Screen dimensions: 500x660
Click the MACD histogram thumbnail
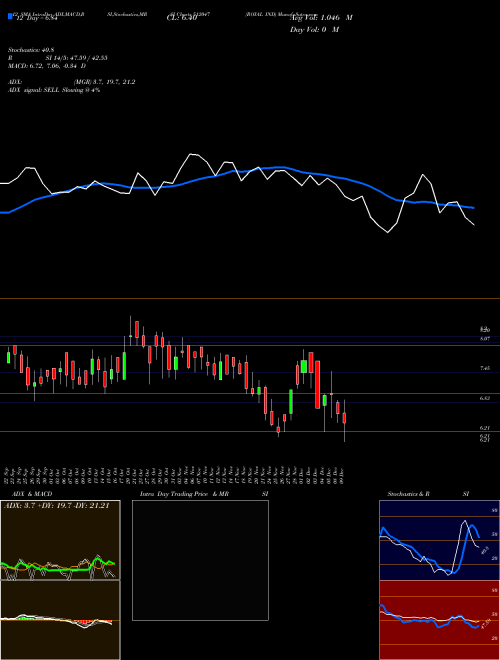(60, 620)
